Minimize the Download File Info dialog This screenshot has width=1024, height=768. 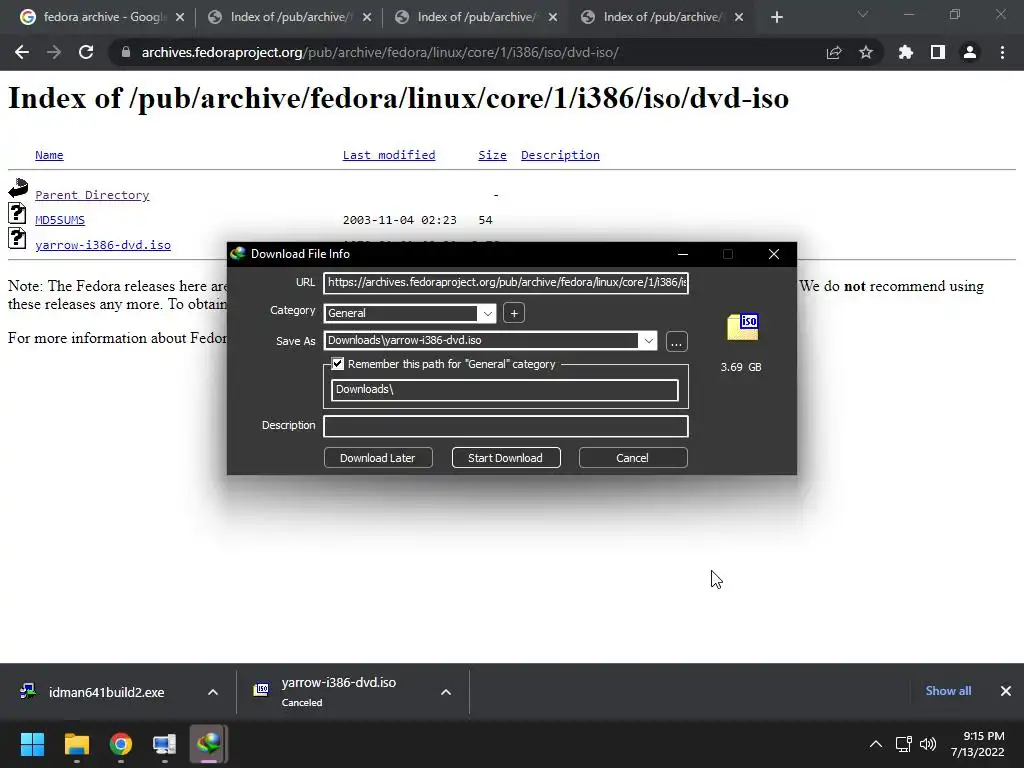[x=682, y=254]
